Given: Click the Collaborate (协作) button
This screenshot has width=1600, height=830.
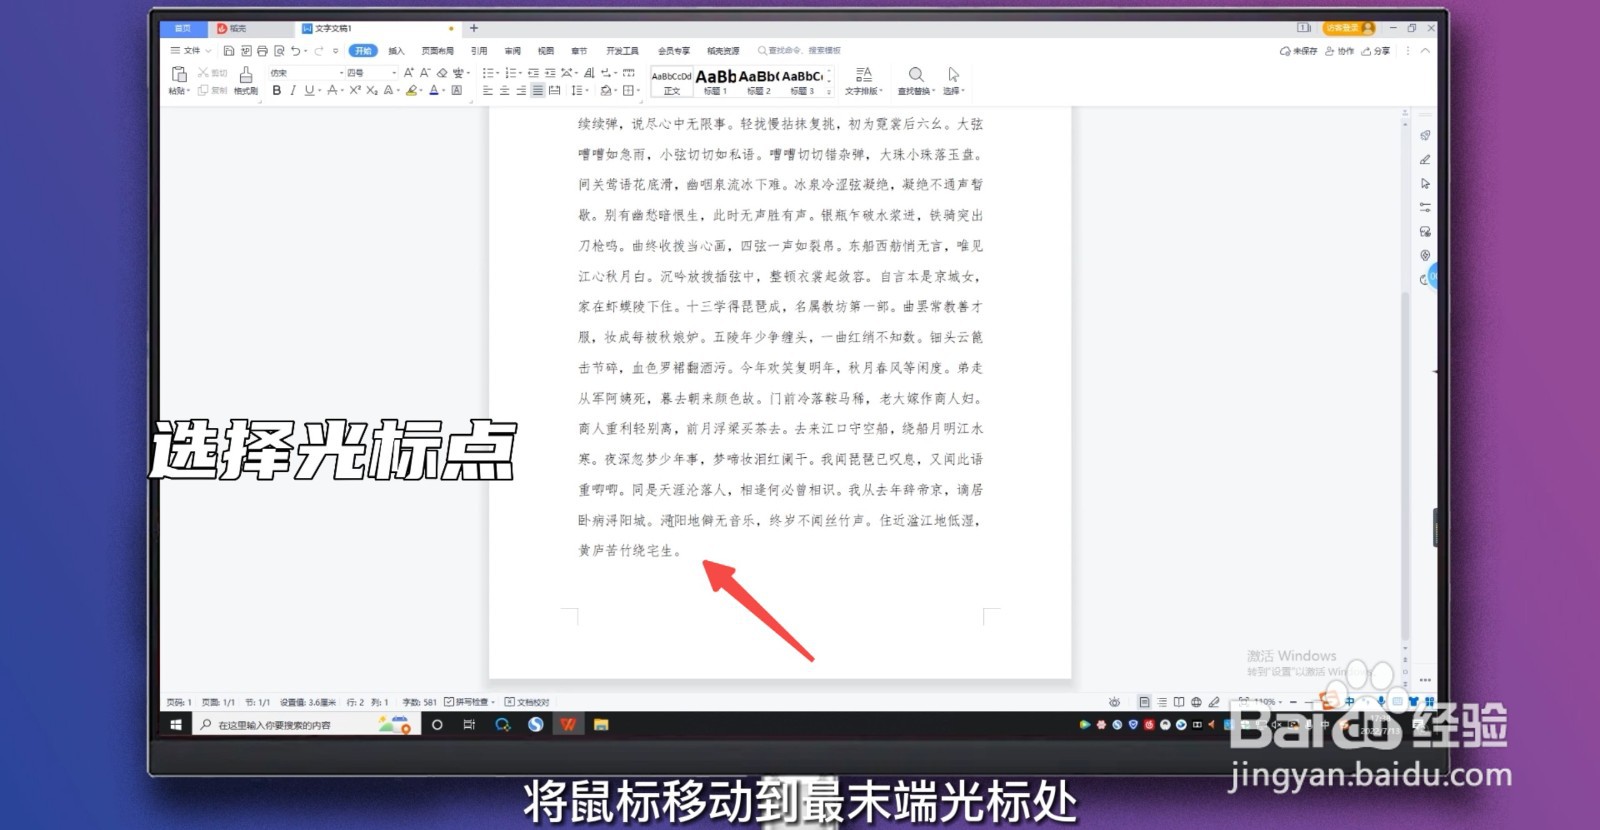Looking at the screenshot, I should 1339,51.
